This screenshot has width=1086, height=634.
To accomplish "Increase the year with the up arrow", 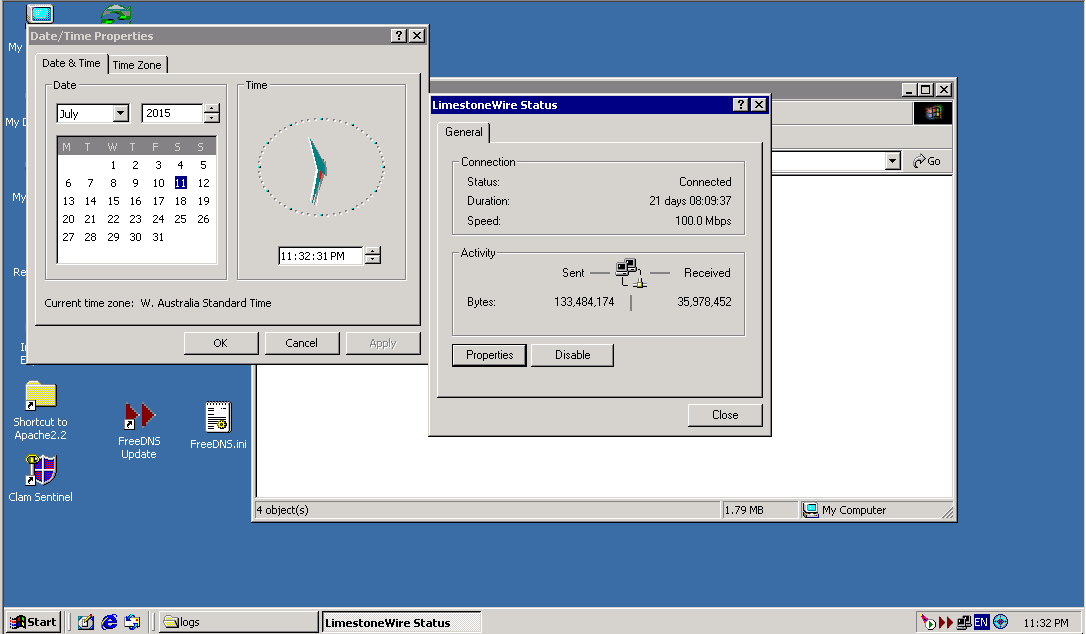I will (212, 109).
